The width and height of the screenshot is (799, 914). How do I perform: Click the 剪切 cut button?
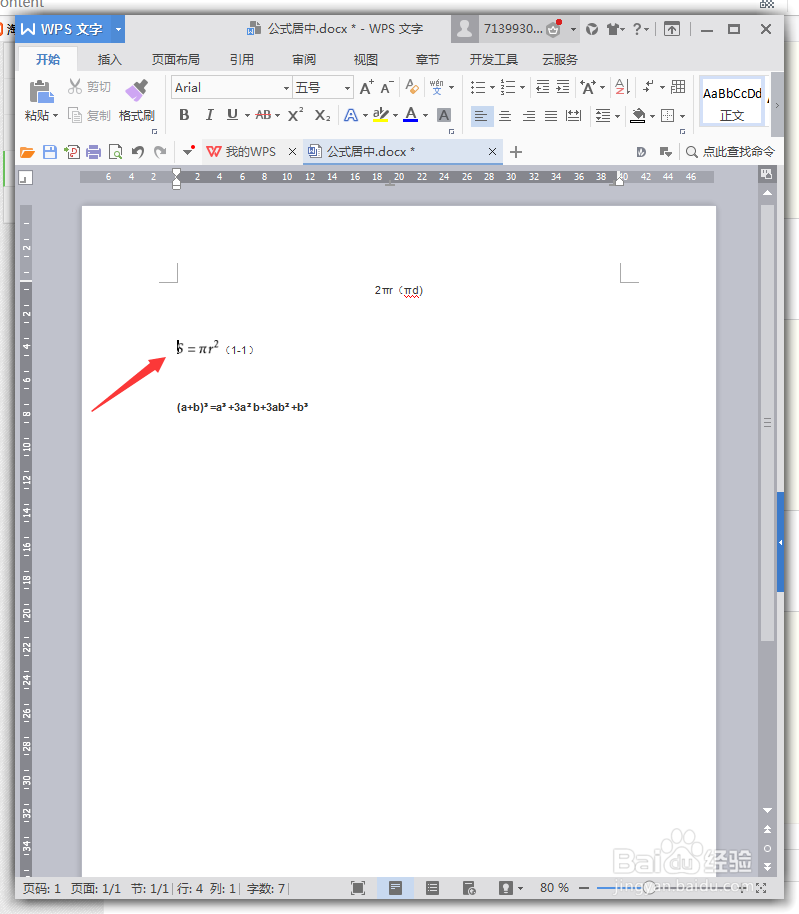click(89, 87)
